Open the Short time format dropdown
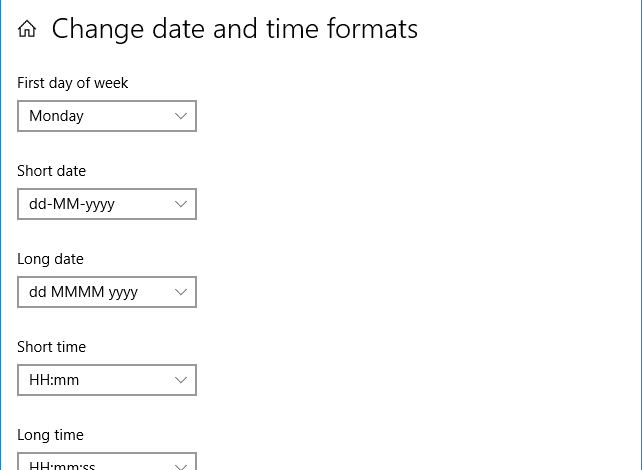Screen dimensions: 642x470 107,380
